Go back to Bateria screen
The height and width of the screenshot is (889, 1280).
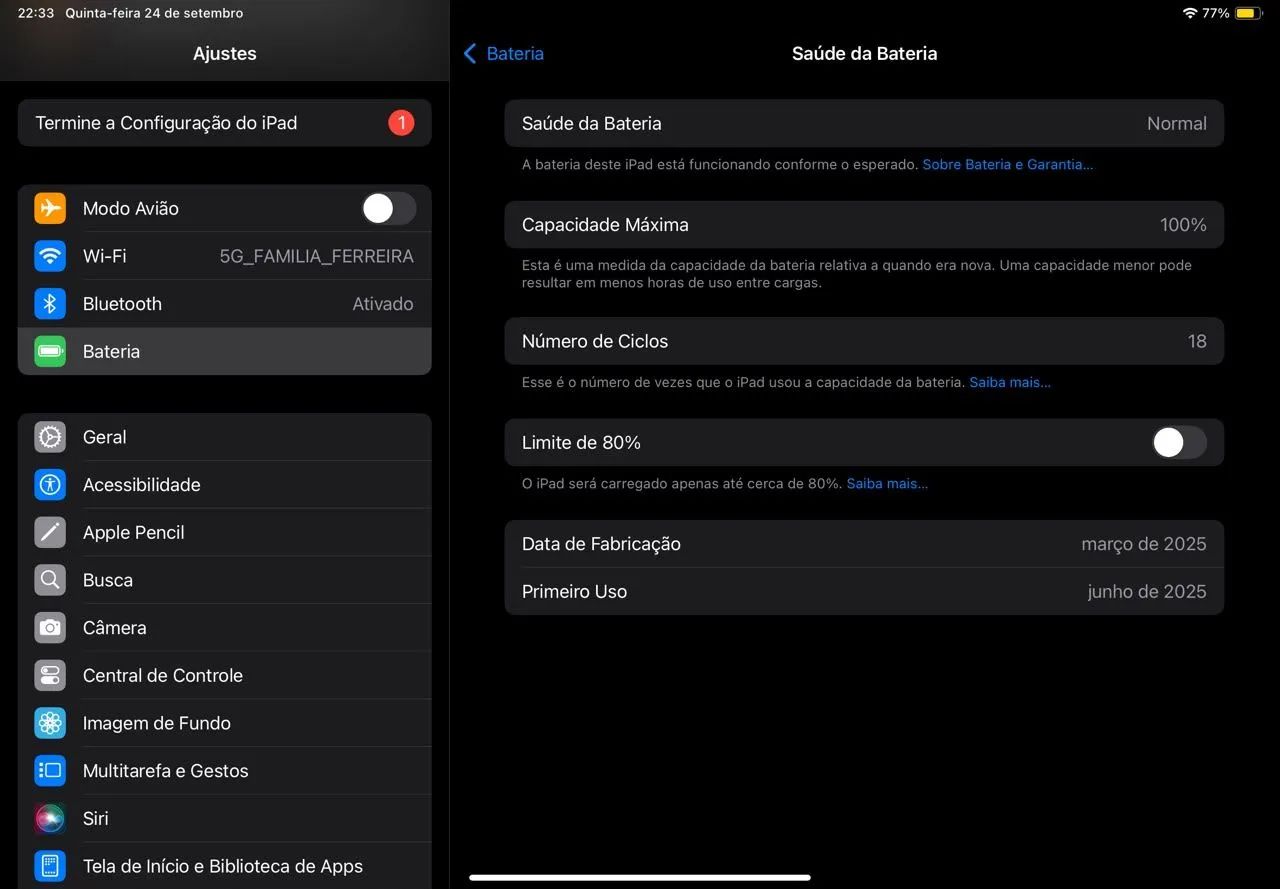point(504,54)
